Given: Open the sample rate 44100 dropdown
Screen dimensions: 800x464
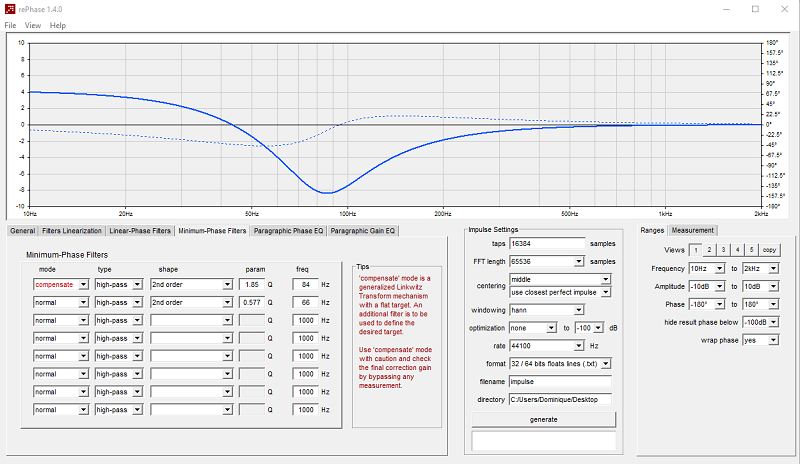Looking at the screenshot, I should pyautogui.click(x=546, y=346).
